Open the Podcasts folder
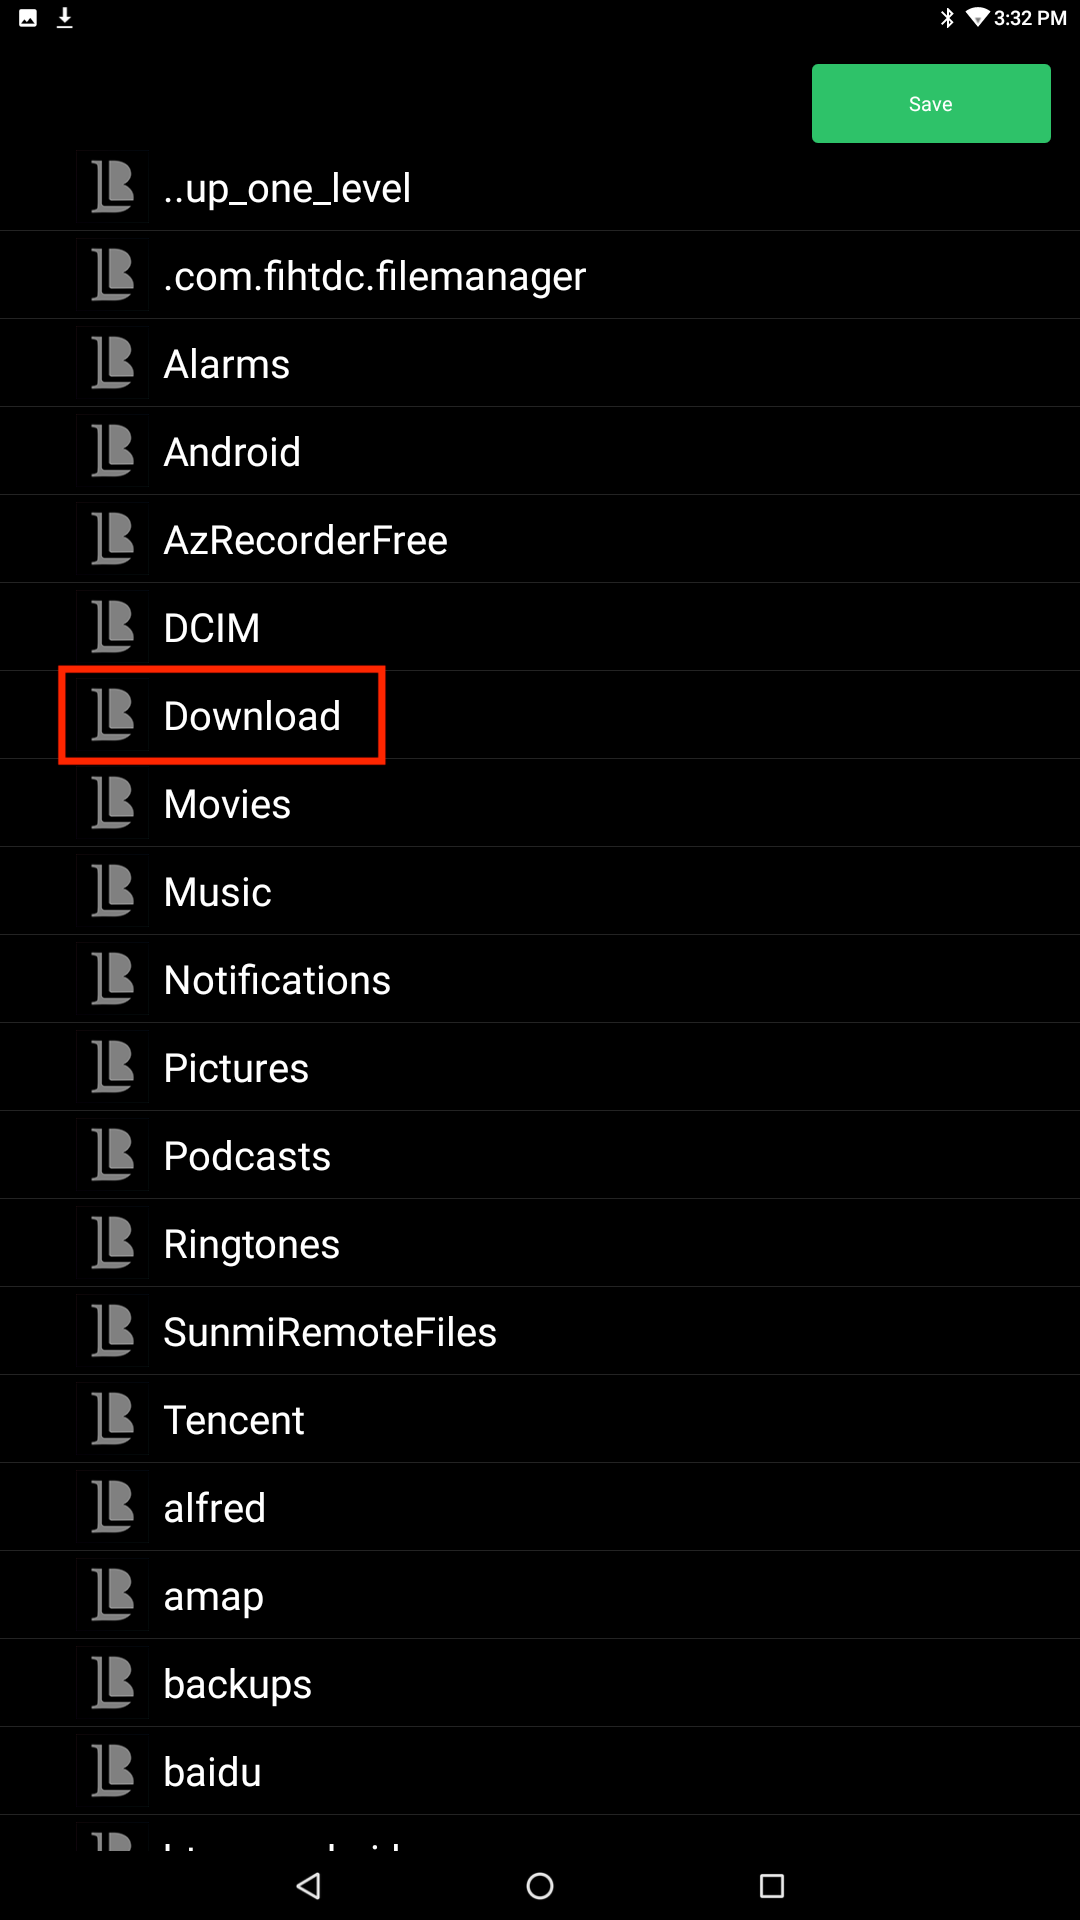This screenshot has height=1920, width=1080. coord(540,1155)
